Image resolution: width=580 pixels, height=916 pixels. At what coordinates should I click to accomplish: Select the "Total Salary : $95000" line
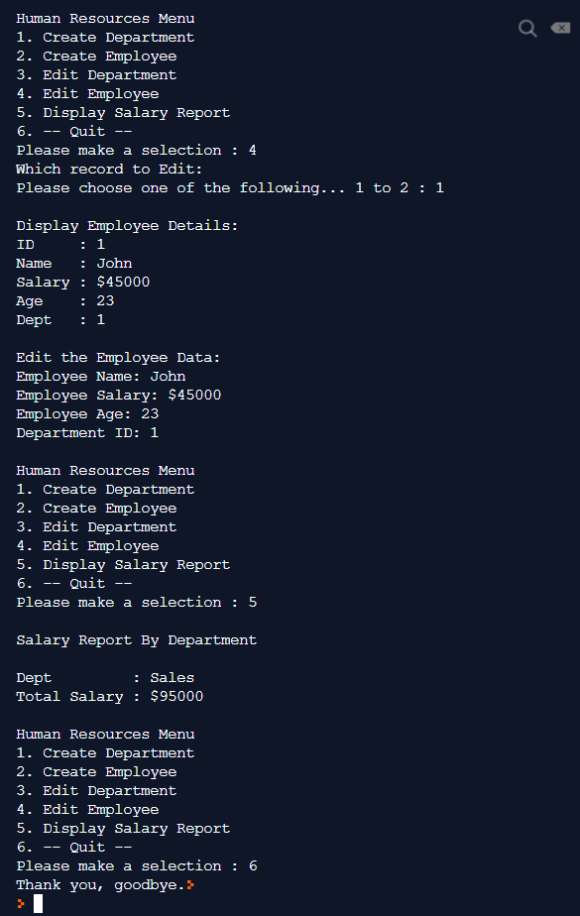point(110,696)
